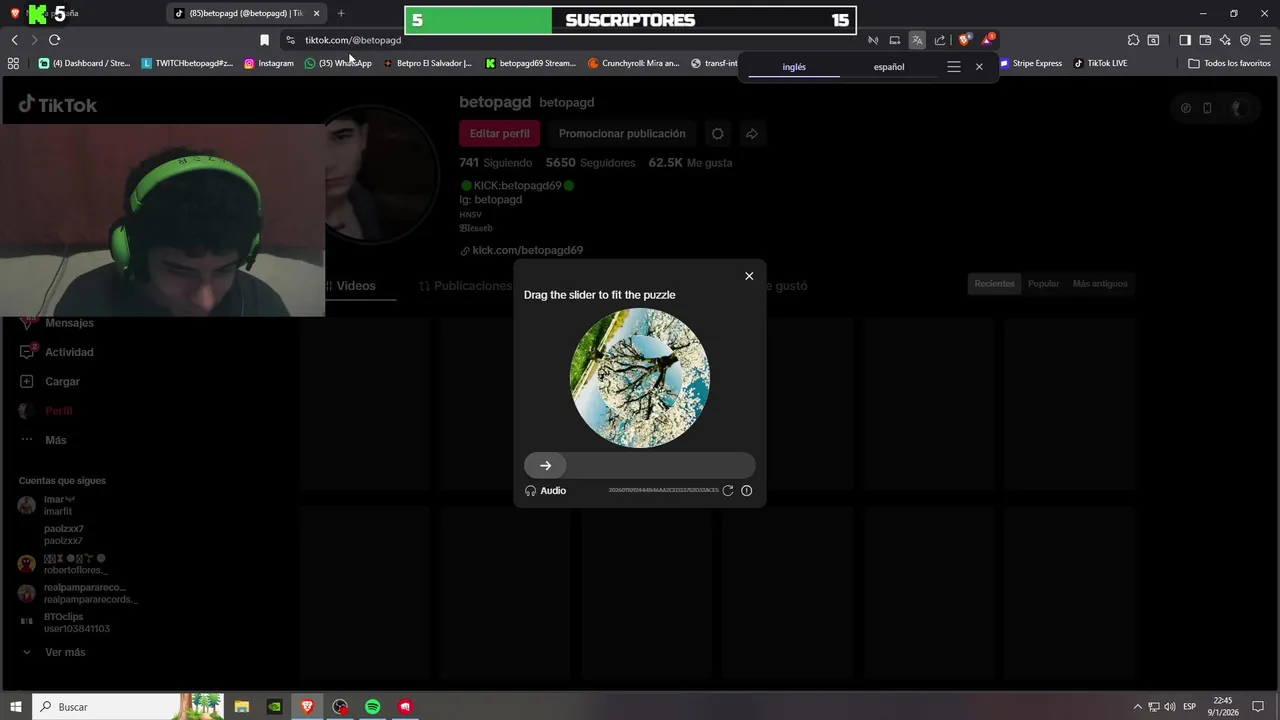This screenshot has width=1280, height=720.
Task: Open Stripe Express bookmark
Action: (x=1031, y=63)
